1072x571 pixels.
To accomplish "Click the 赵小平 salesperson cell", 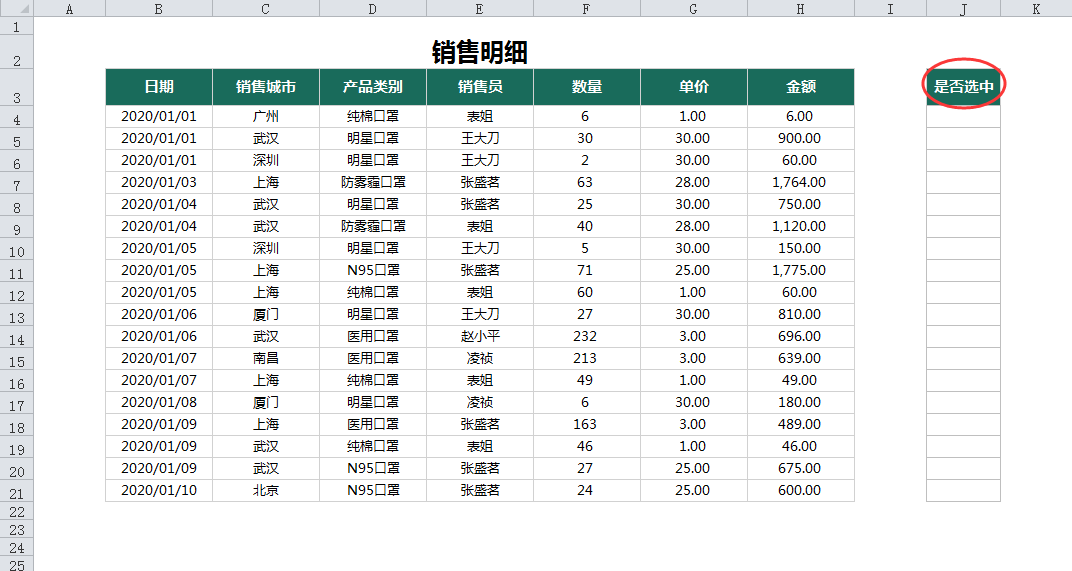I will tap(480, 336).
